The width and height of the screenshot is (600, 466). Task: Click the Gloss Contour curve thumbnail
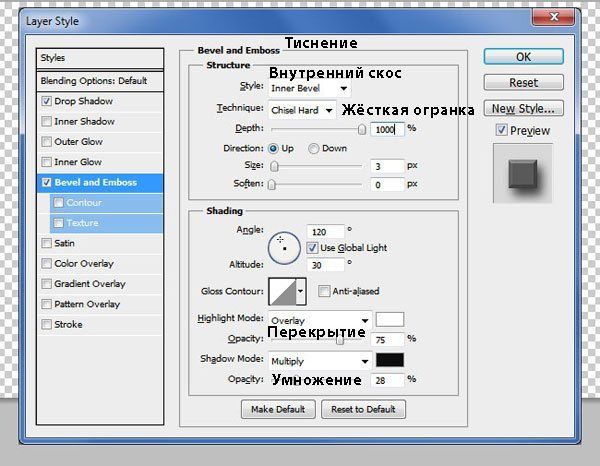(282, 292)
